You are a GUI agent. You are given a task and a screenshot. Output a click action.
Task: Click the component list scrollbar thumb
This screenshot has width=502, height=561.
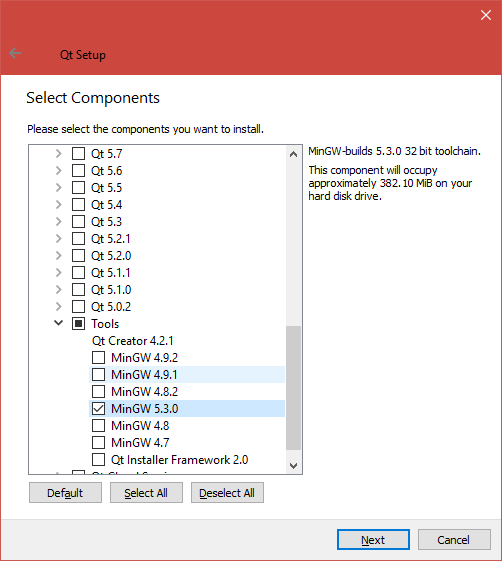point(294,388)
